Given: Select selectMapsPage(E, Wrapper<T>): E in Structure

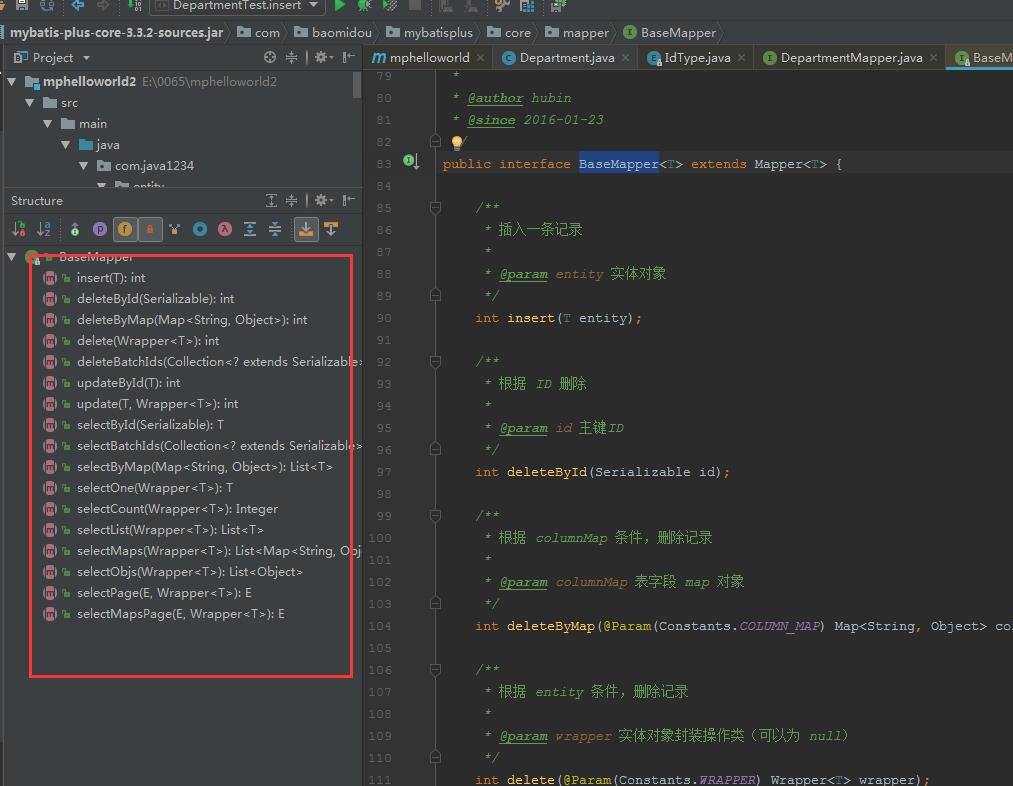Looking at the screenshot, I should 181,614.
